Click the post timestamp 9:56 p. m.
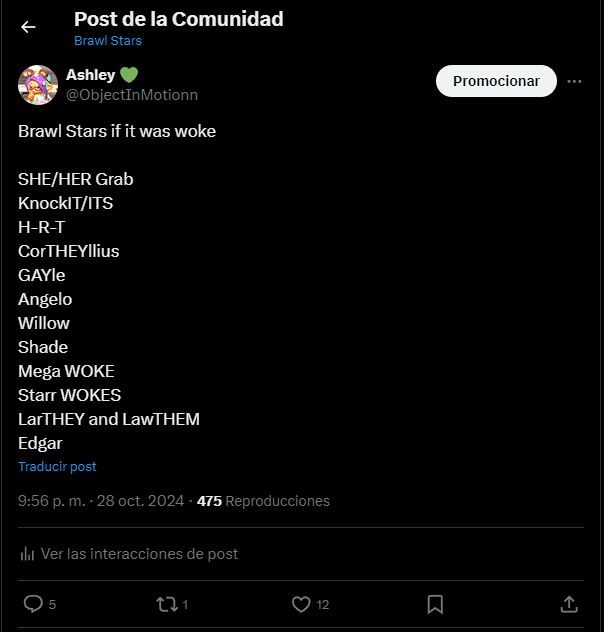 point(53,501)
